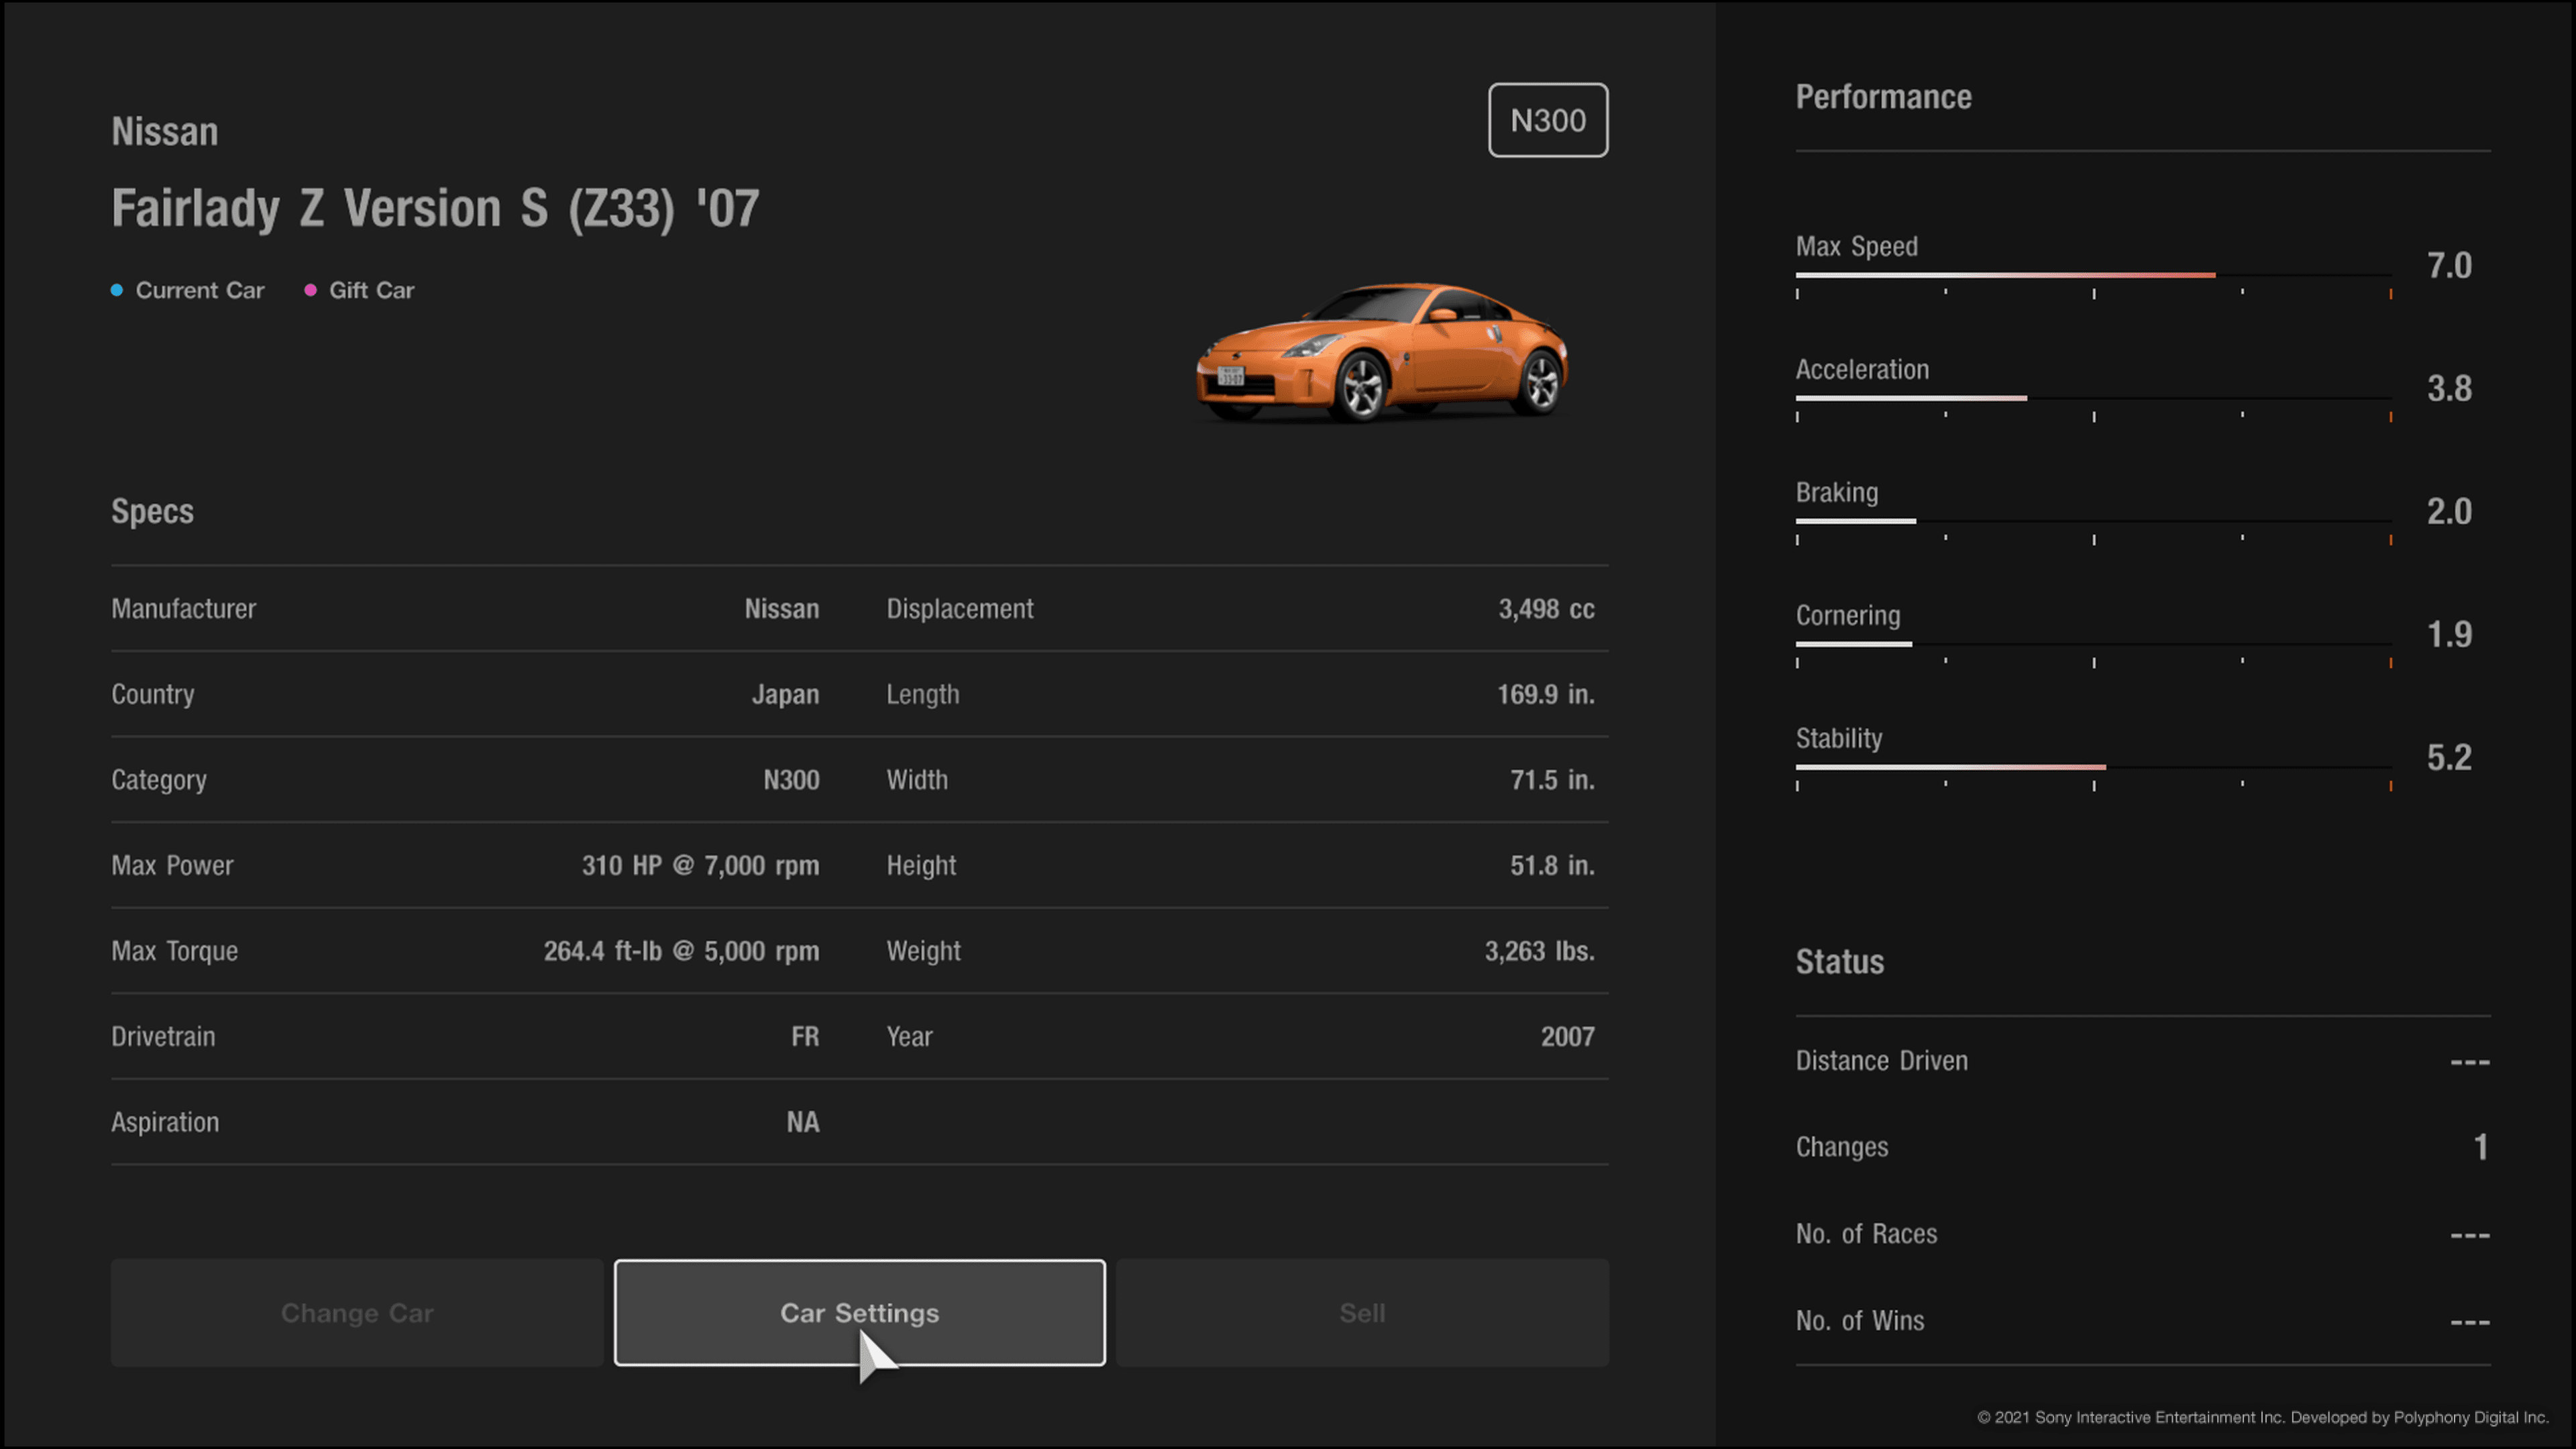The width and height of the screenshot is (2576, 1449).
Task: Click the Max Speed score 7.0
Action: [x=2449, y=266]
